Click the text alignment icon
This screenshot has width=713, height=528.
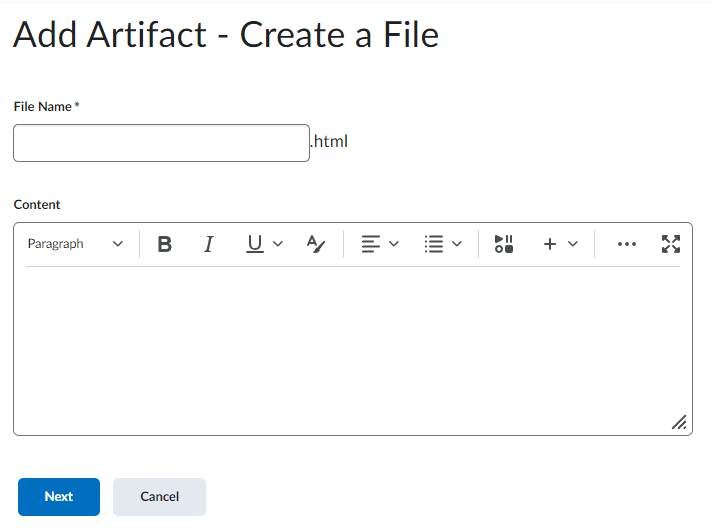(x=370, y=244)
